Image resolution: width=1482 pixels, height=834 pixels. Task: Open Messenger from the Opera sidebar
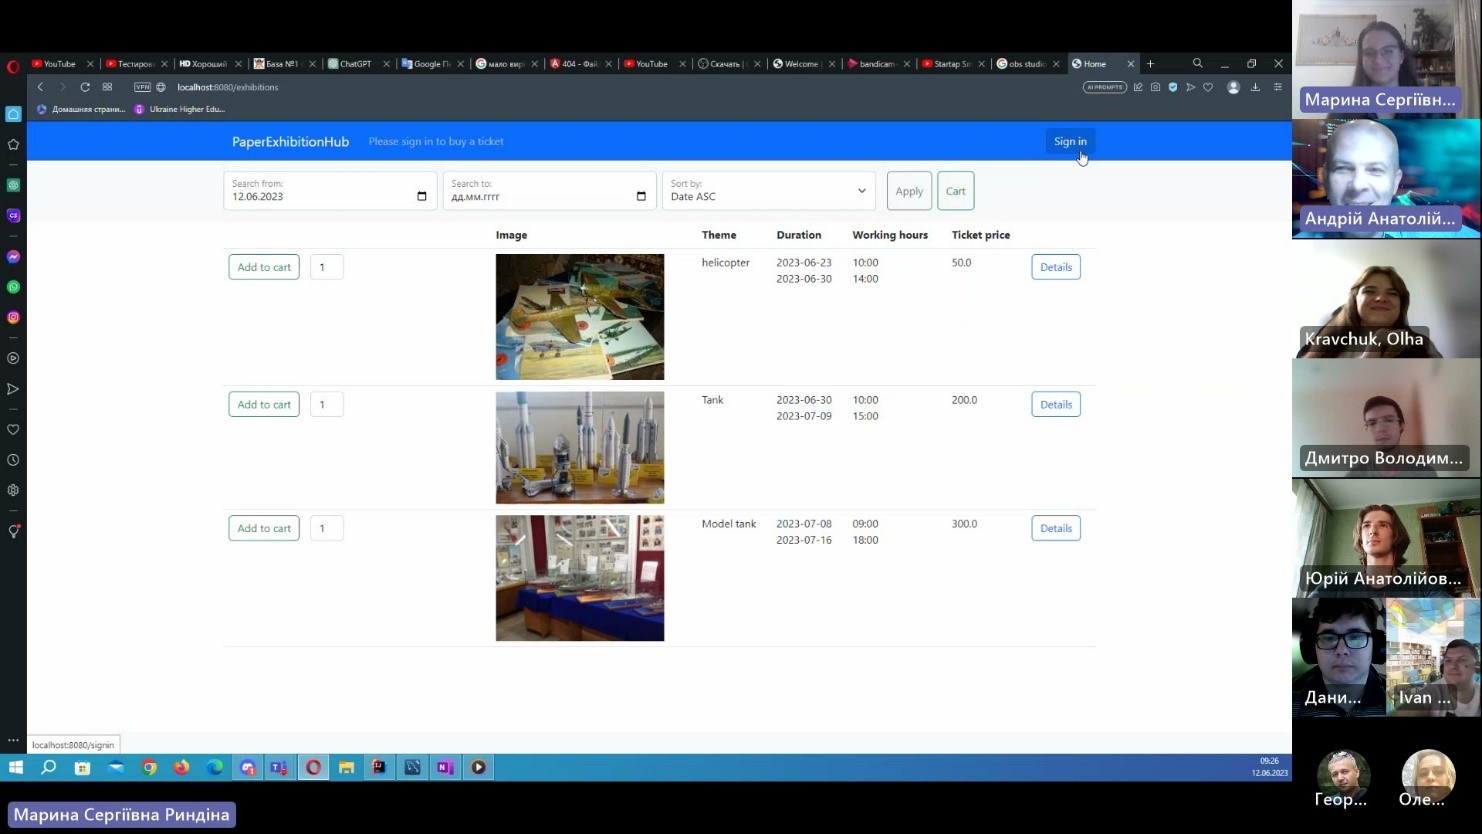[x=13, y=257]
